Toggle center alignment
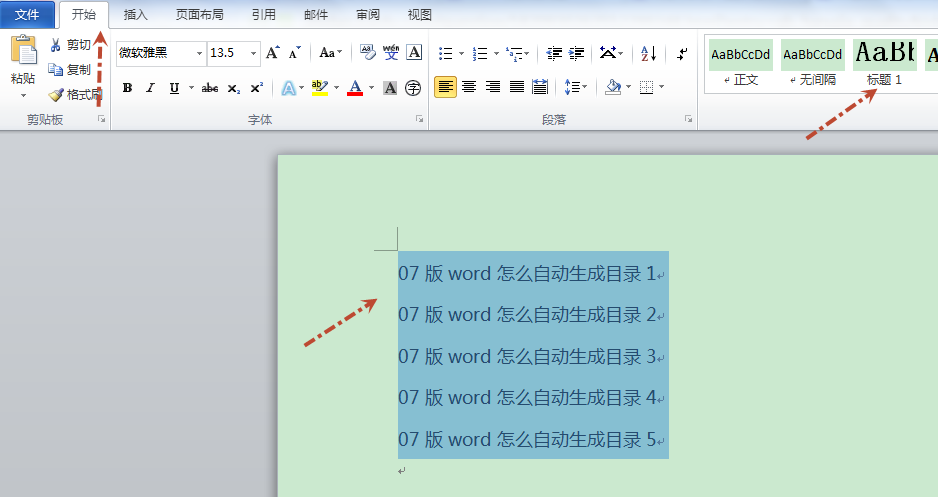 click(x=469, y=87)
